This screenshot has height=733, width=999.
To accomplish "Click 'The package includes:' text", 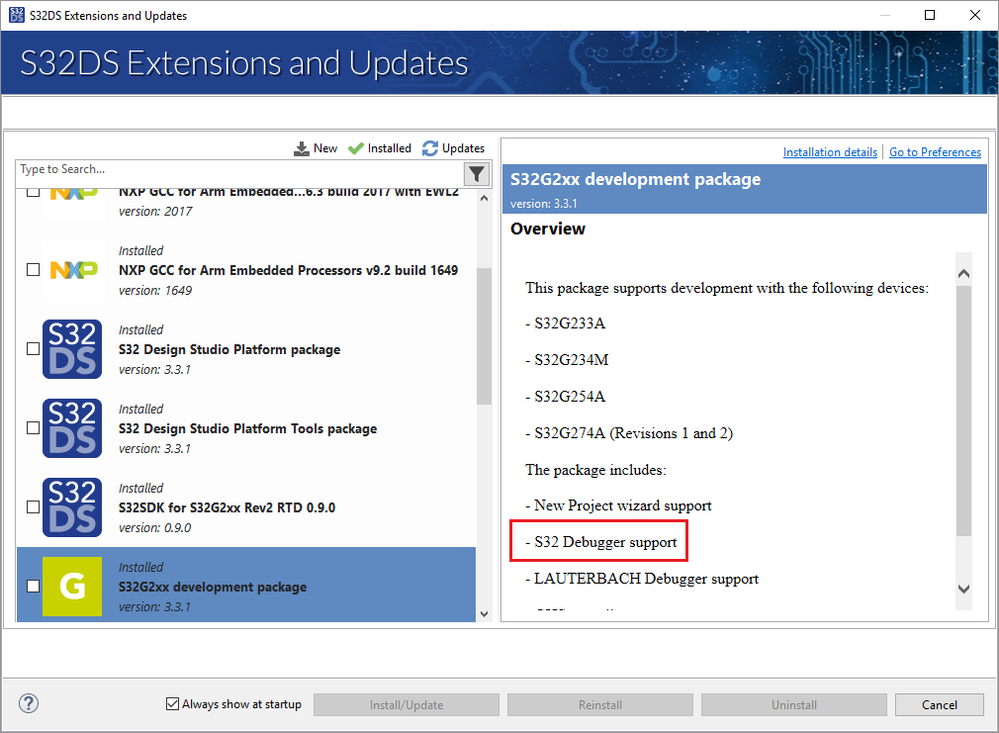I will pyautogui.click(x=596, y=470).
